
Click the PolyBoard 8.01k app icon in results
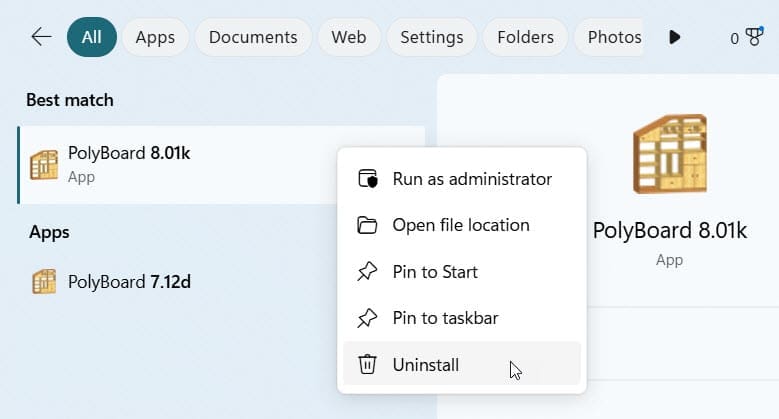tap(44, 164)
